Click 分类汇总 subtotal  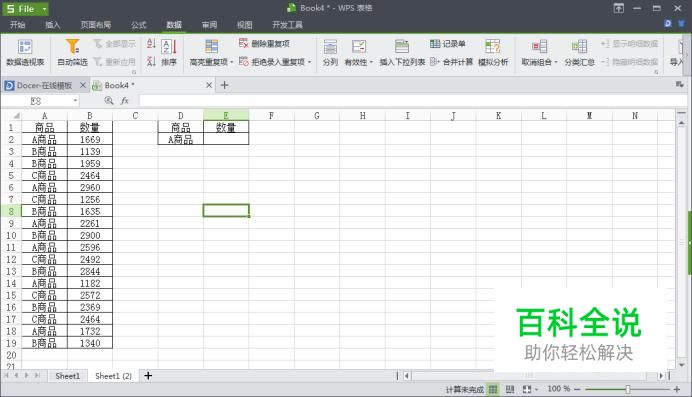579,52
